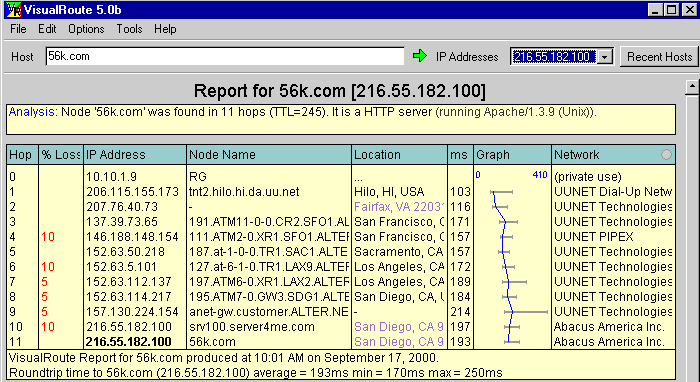700x382 pixels.
Task: Open the IP Addresses dropdown arrow
Action: [x=605, y=57]
